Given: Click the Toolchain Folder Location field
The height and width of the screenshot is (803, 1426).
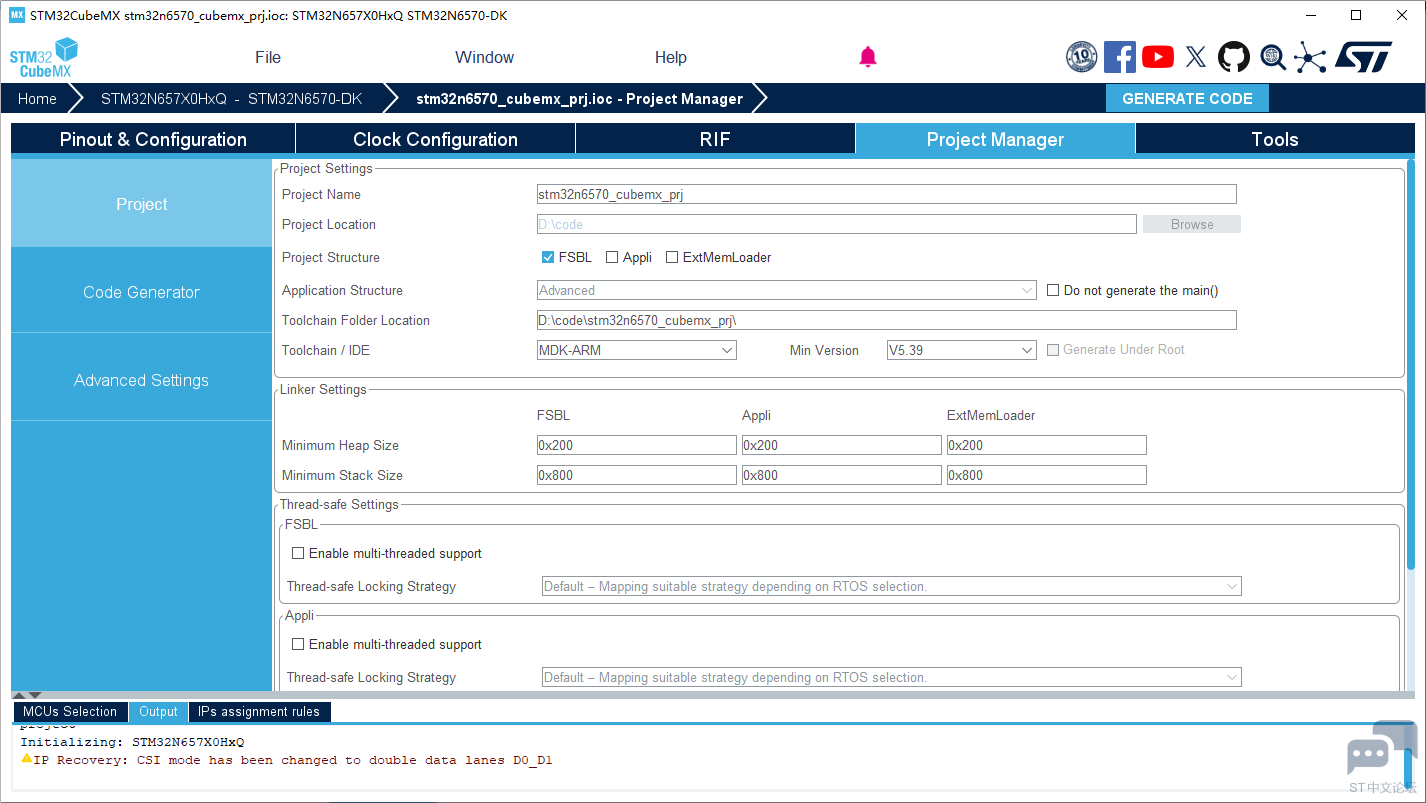Looking at the screenshot, I should (x=887, y=320).
